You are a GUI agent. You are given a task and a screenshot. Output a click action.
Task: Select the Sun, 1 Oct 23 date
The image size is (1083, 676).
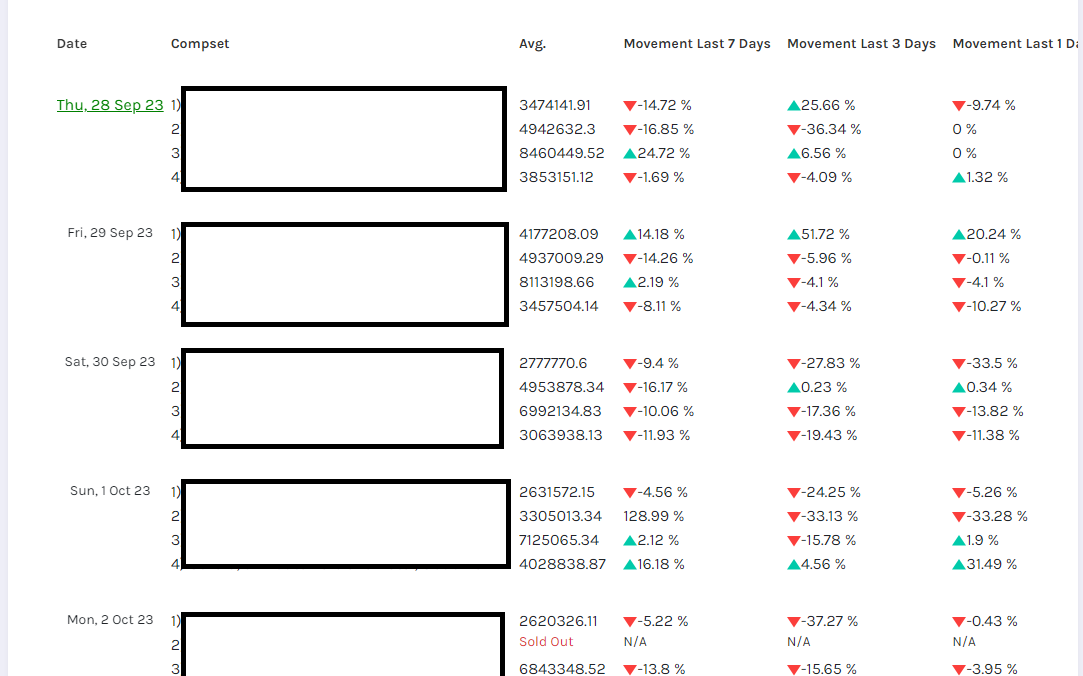click(110, 491)
